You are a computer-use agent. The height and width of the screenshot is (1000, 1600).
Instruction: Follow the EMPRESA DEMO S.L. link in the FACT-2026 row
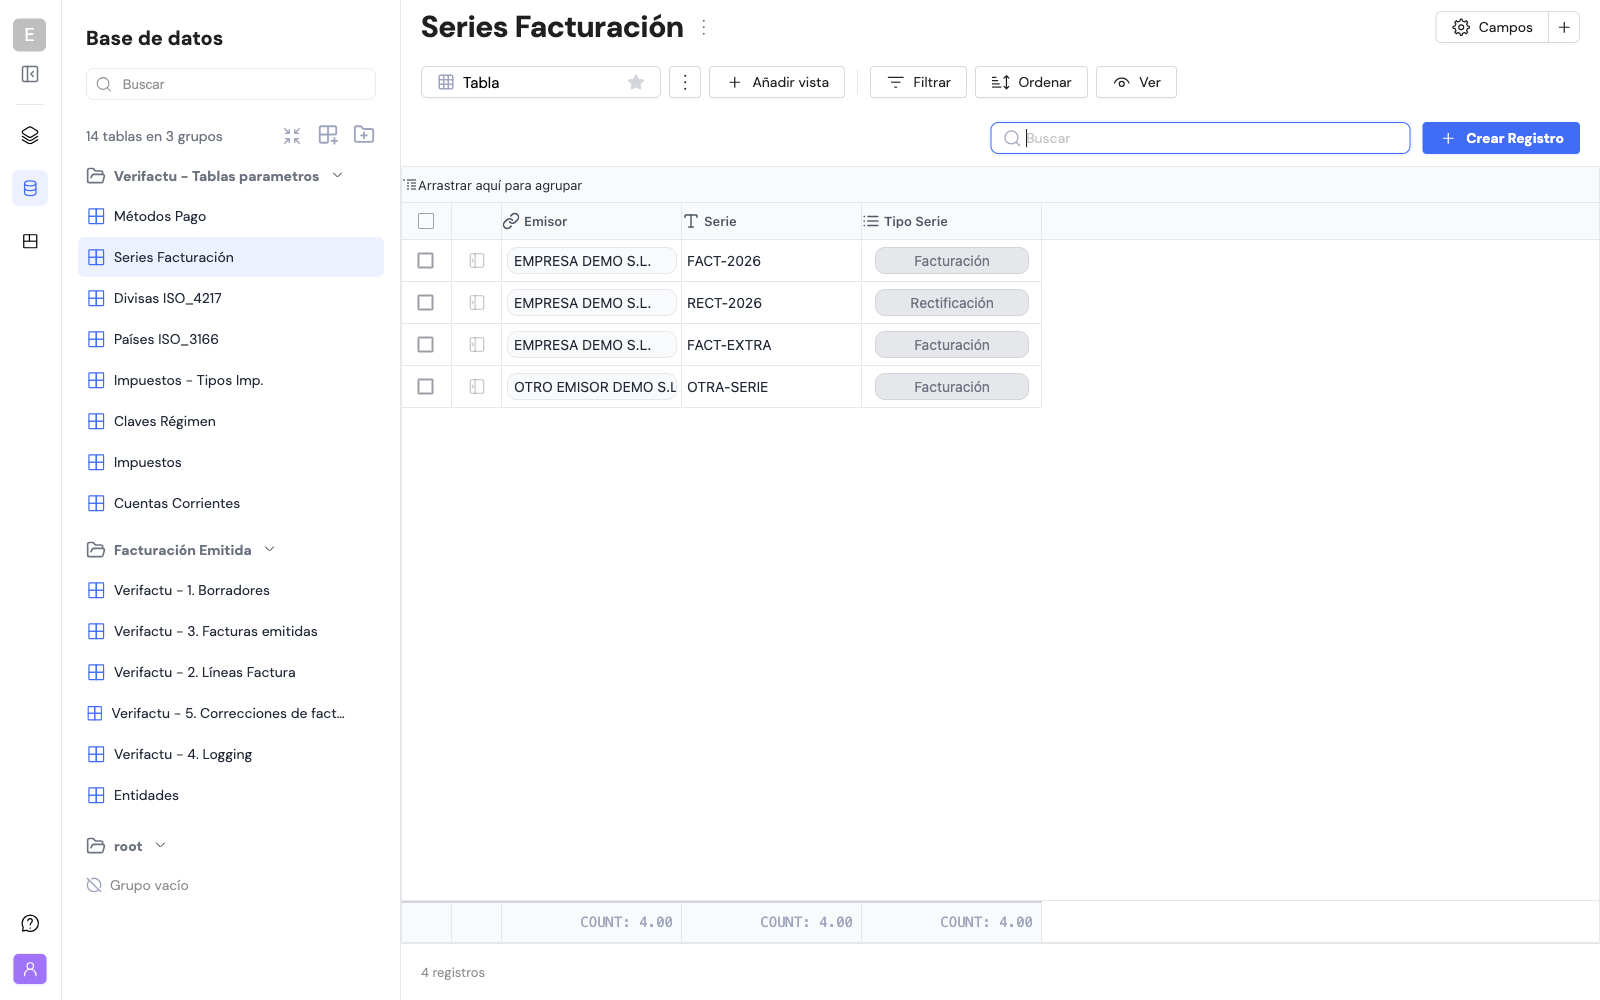point(592,261)
